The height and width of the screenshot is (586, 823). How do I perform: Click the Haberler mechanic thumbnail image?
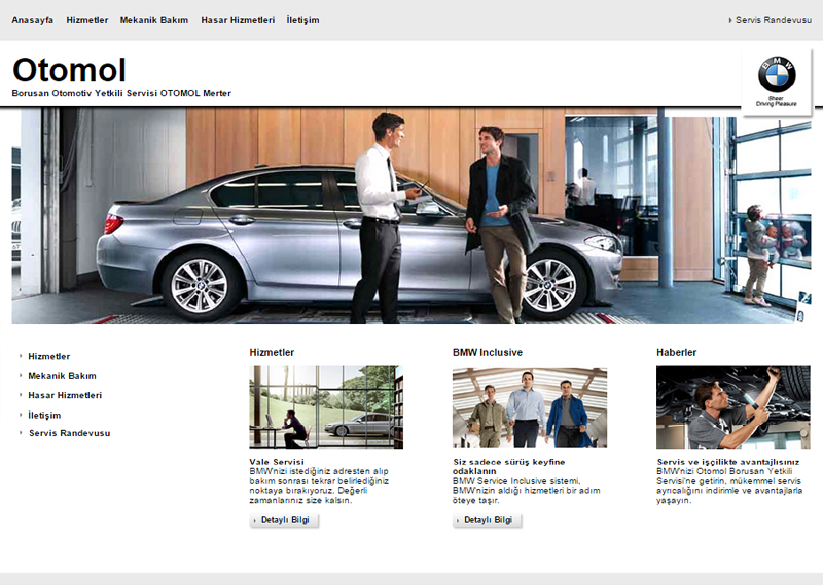(x=733, y=407)
